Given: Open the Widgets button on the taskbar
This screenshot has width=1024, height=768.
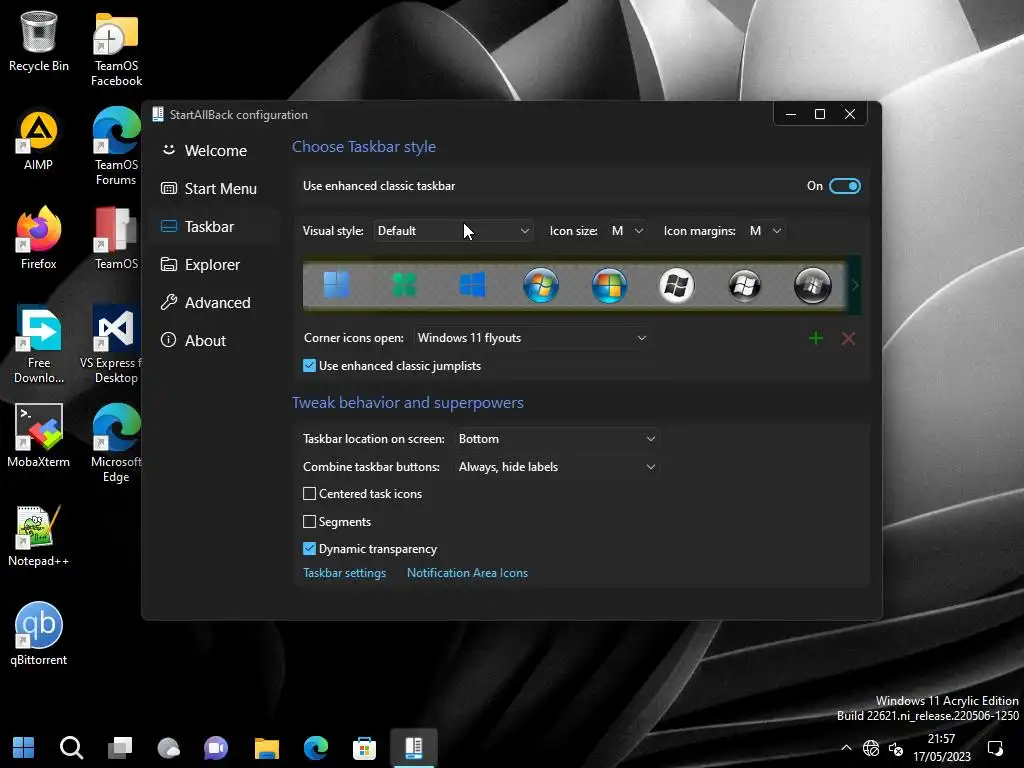Looking at the screenshot, I should pos(168,748).
